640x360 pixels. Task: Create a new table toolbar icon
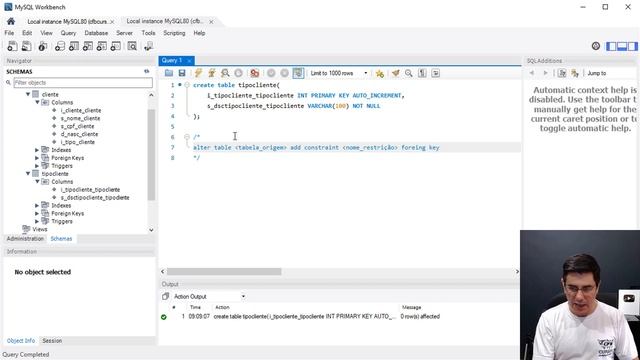[74, 46]
